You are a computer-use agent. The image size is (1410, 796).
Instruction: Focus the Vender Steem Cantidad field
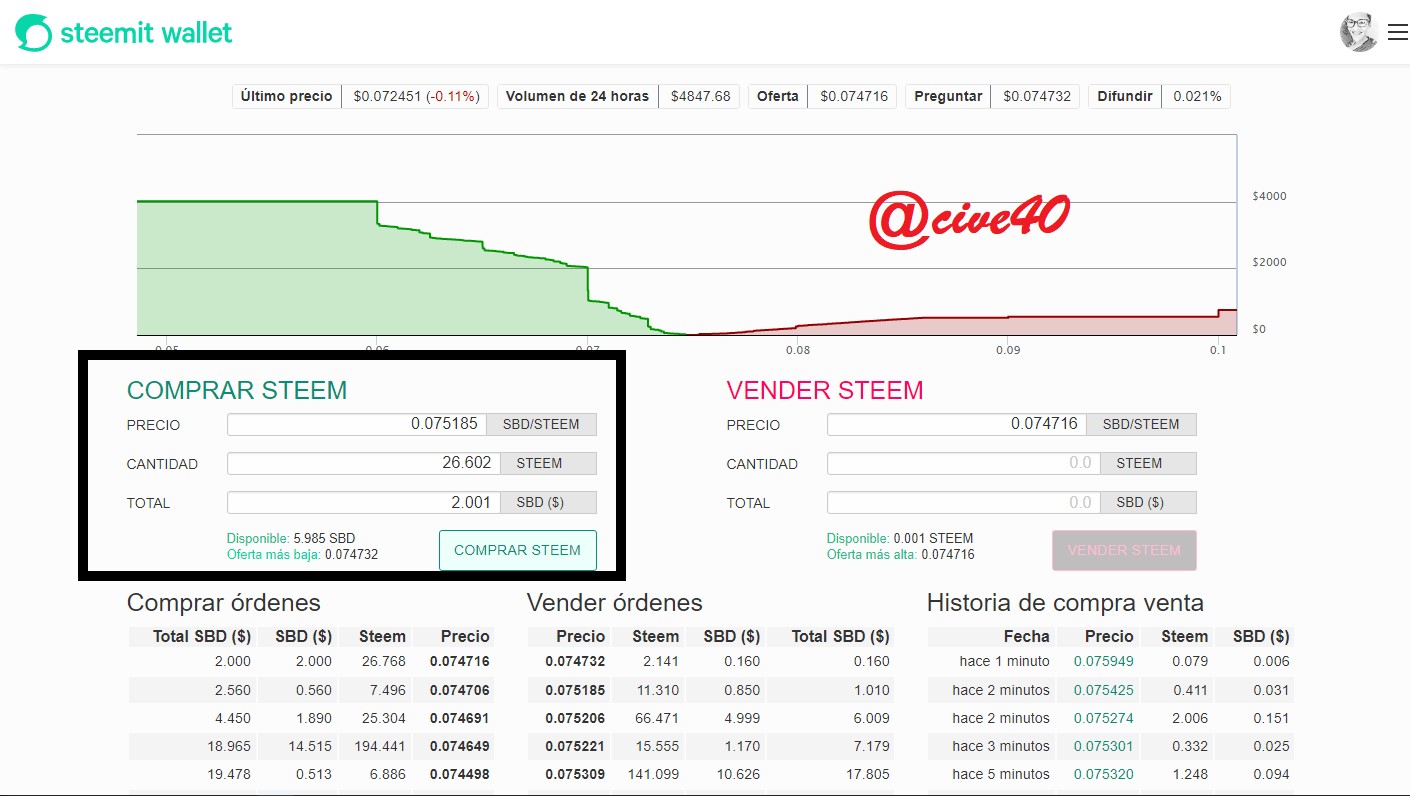tap(964, 463)
